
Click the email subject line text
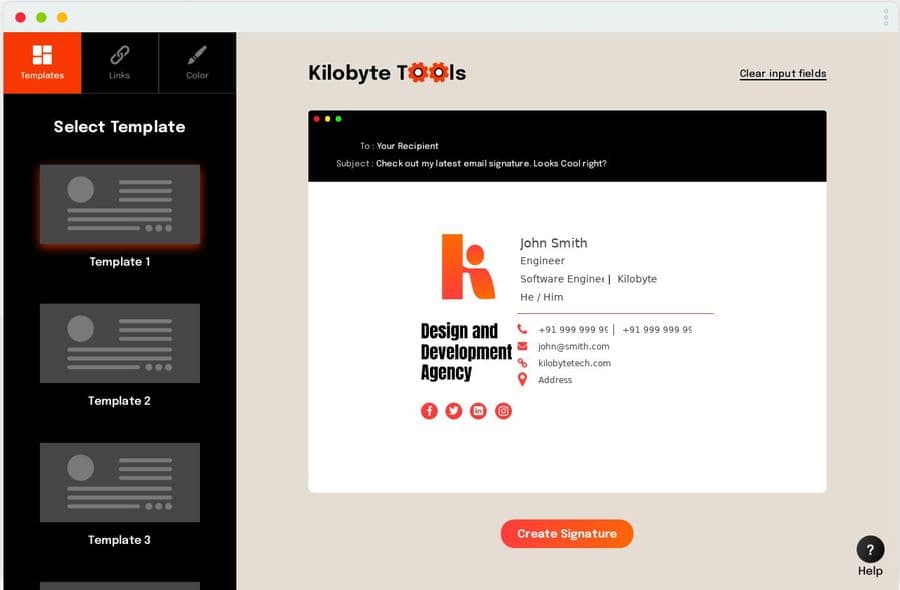(491, 164)
